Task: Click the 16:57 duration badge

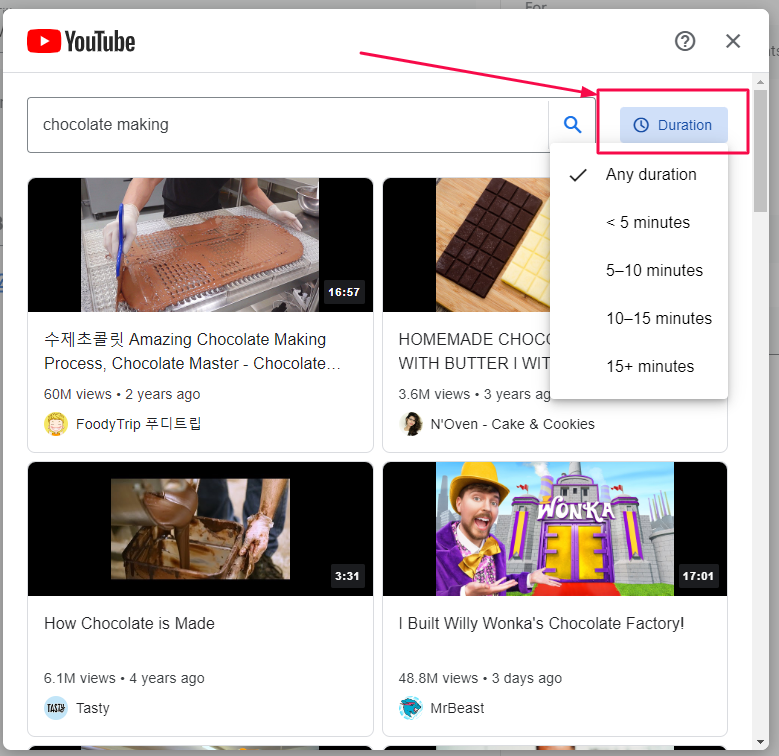Action: click(344, 292)
